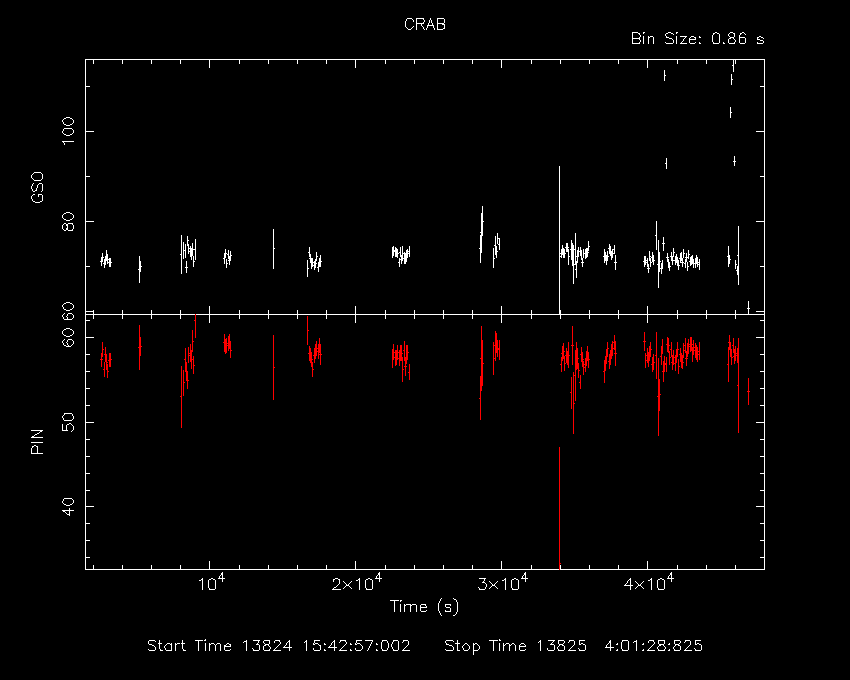Click the 50 tick label on PIN axis
850x680 pixels.
click(68, 422)
